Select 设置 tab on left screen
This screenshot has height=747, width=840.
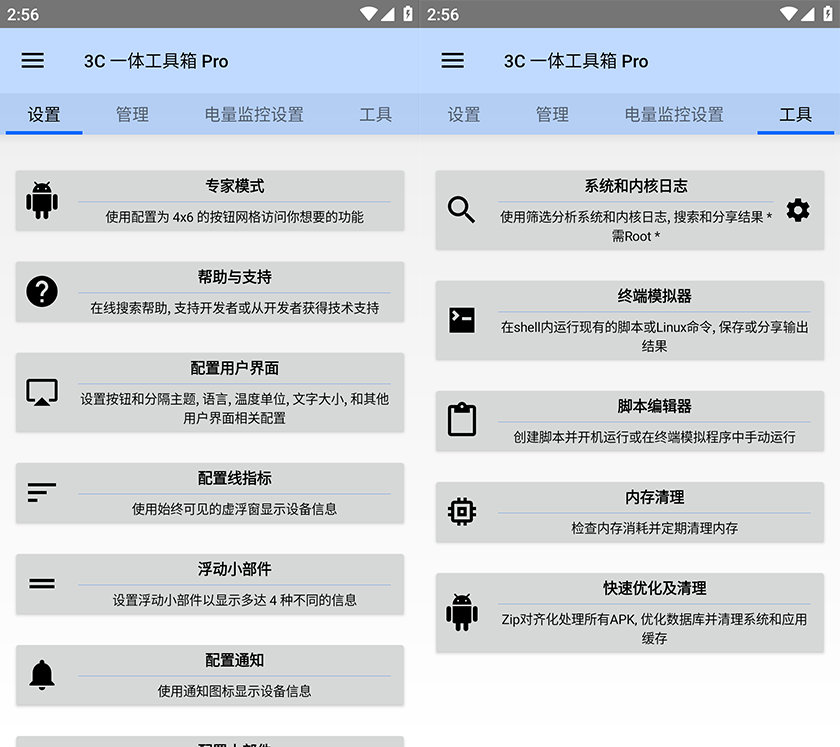44,114
